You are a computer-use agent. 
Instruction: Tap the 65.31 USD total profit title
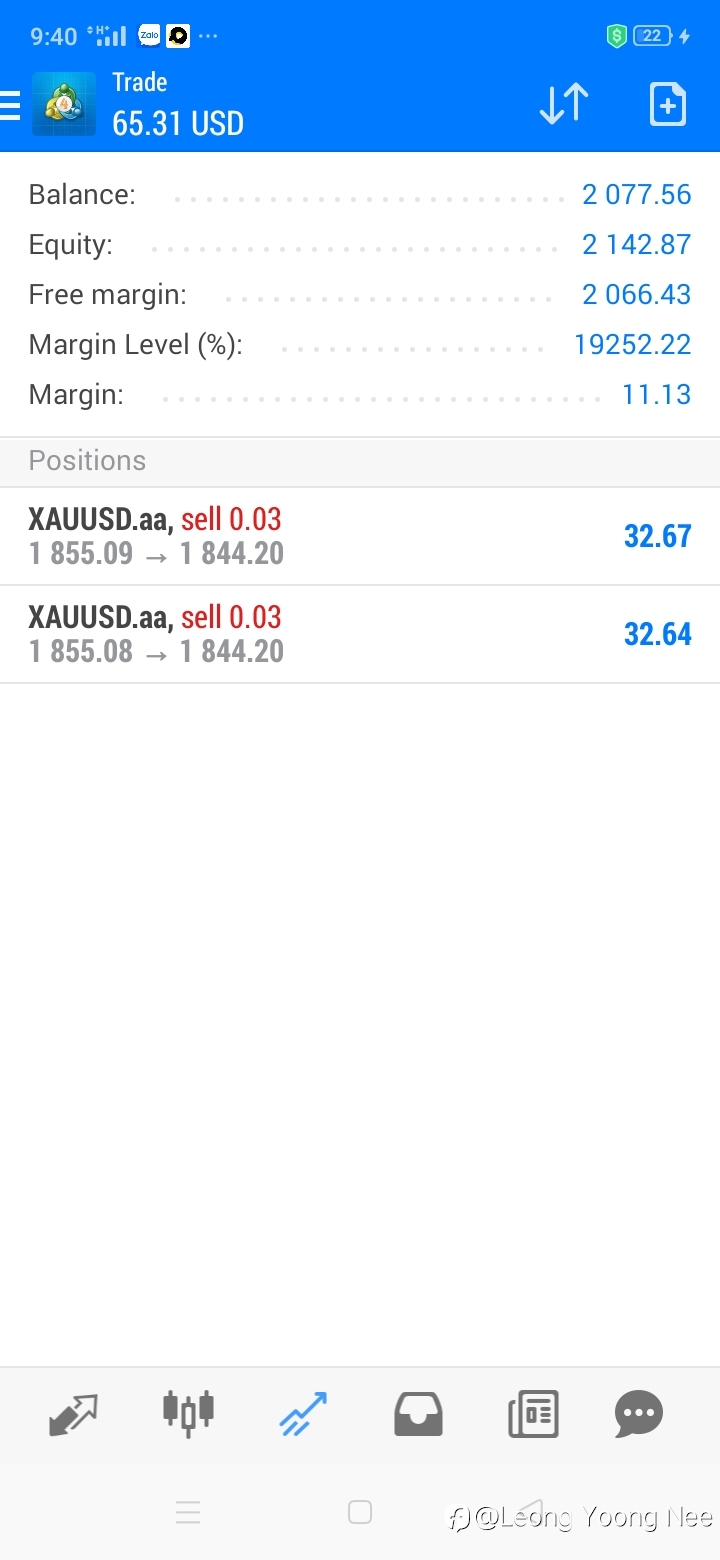tap(178, 123)
